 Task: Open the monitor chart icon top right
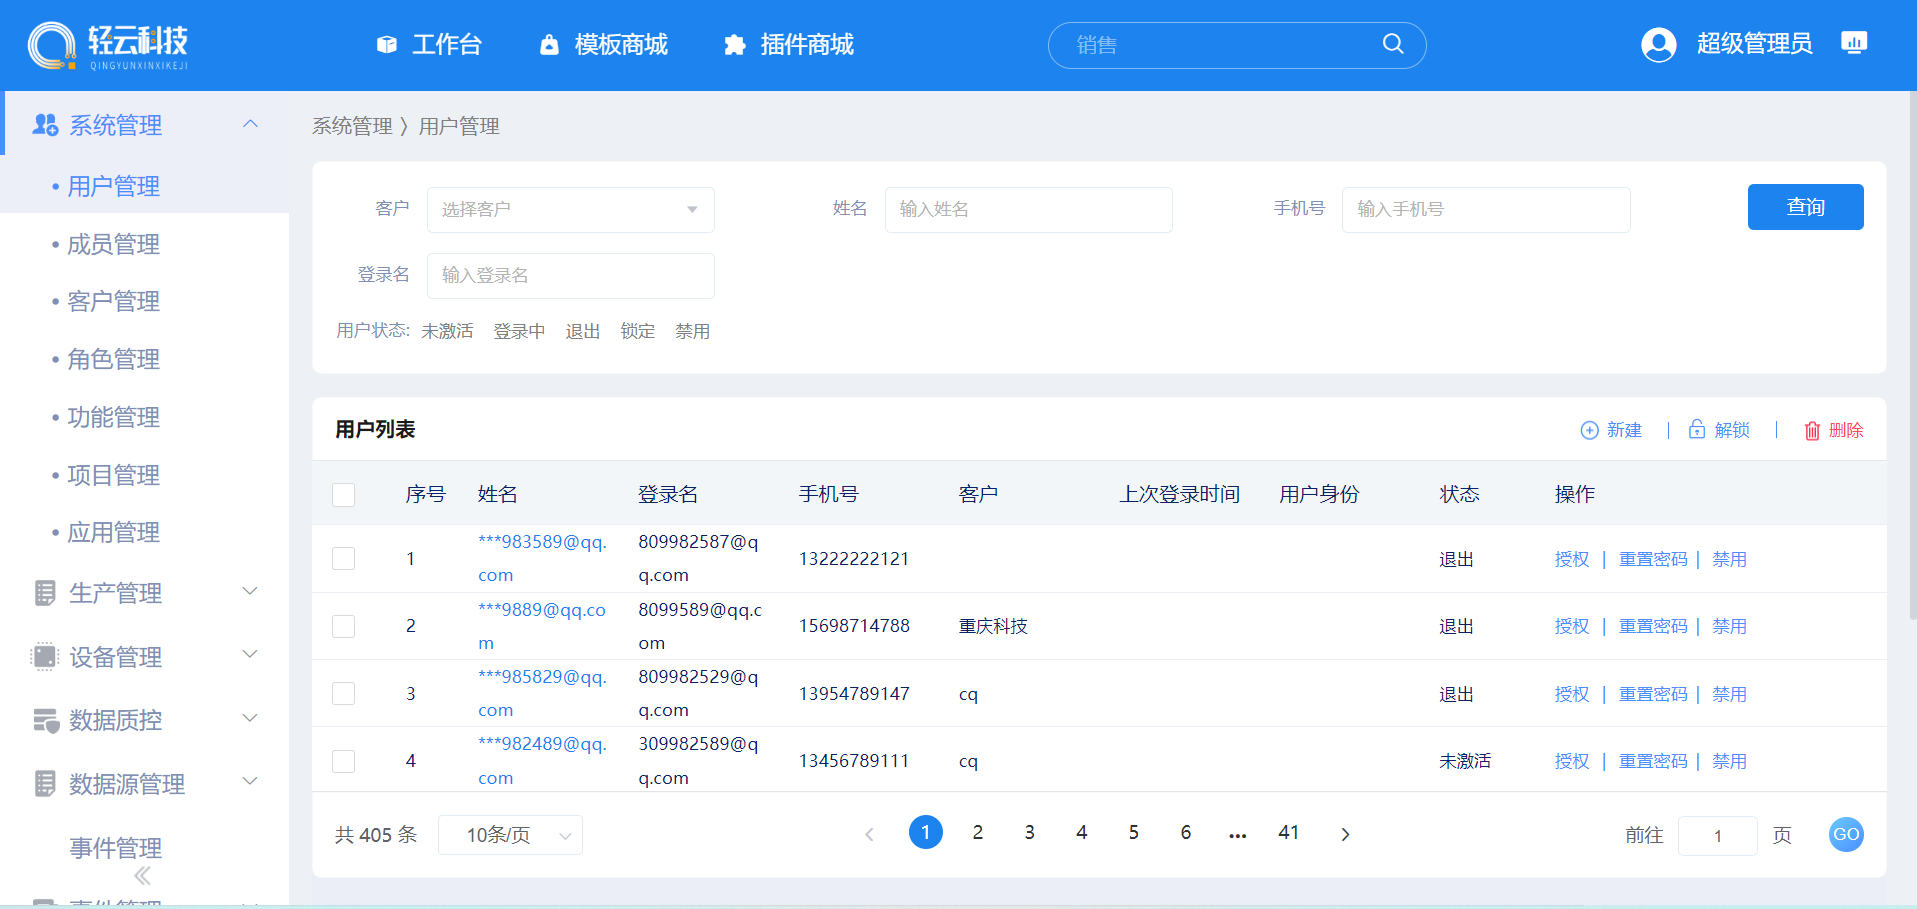click(x=1854, y=43)
